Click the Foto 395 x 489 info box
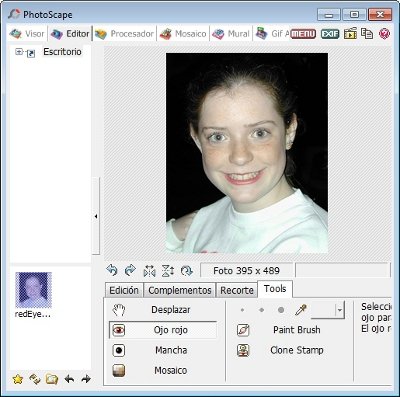 pos(247,270)
